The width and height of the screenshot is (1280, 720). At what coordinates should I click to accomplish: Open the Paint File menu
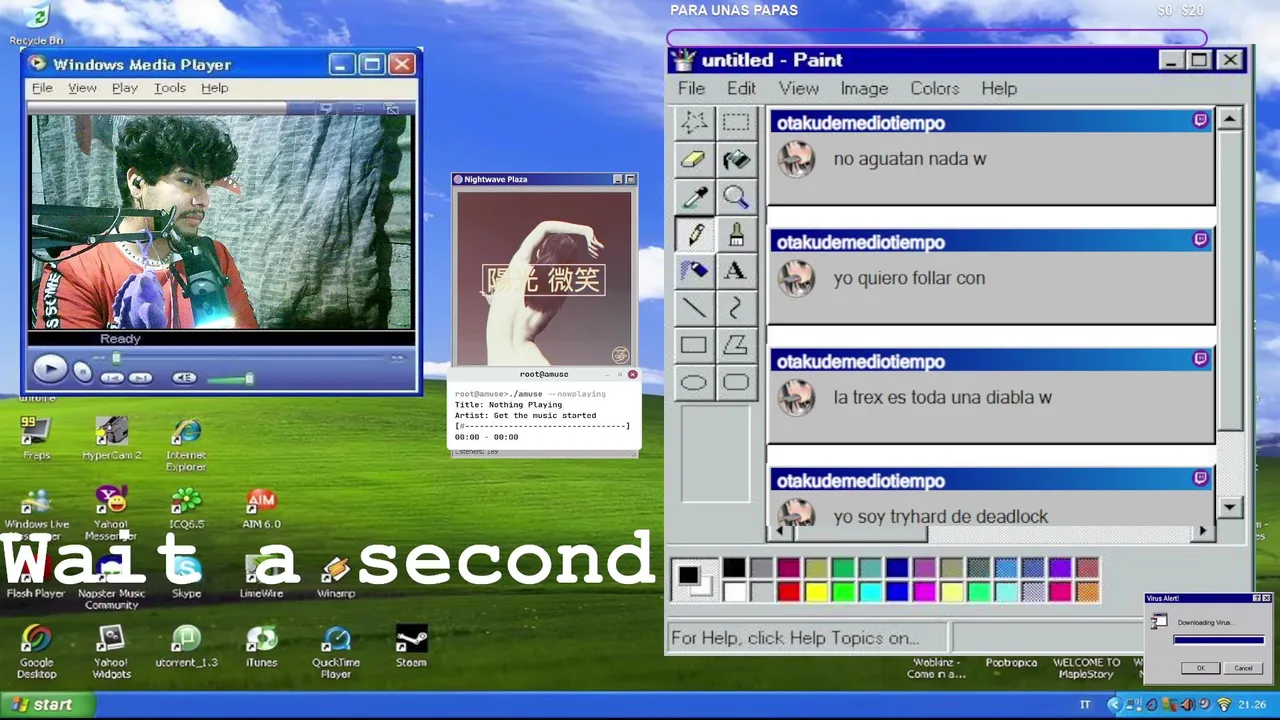[691, 88]
